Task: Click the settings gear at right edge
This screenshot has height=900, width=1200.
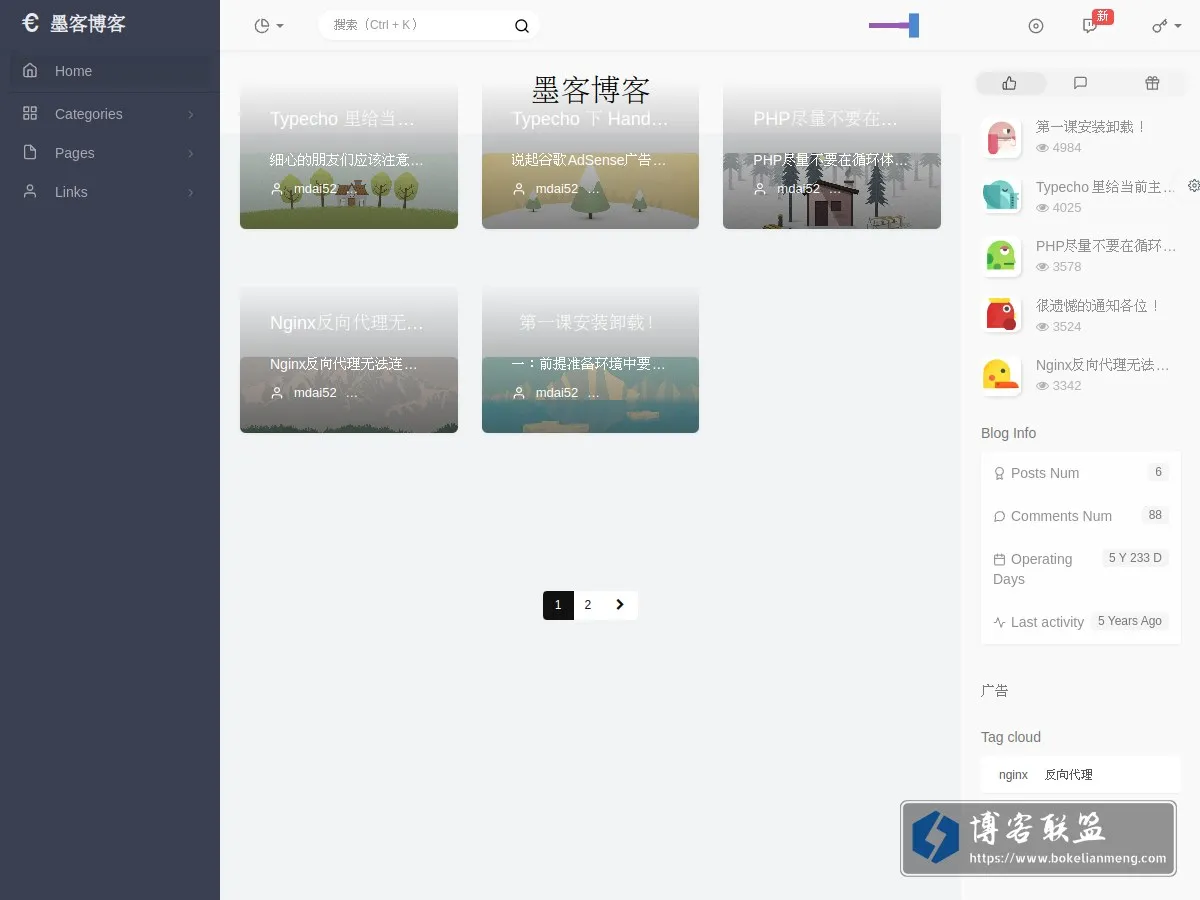Action: (x=1193, y=185)
